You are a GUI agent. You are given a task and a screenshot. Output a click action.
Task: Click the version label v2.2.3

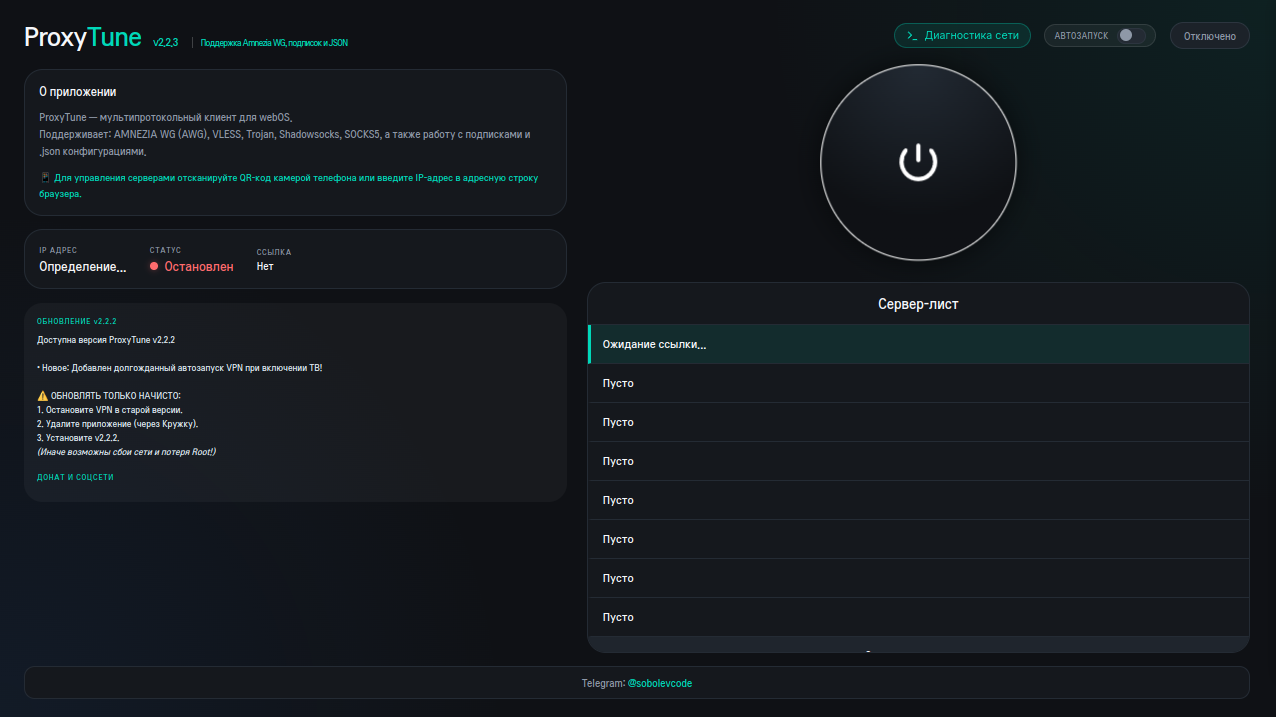point(165,43)
